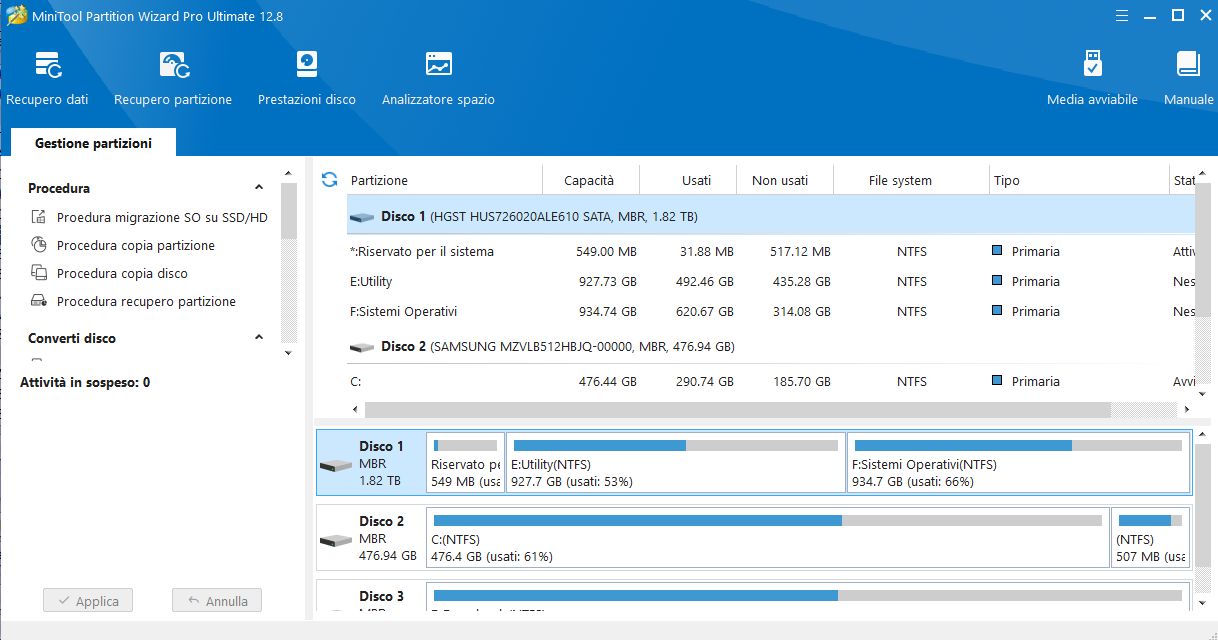This screenshot has height=640, width=1218.
Task: Open Procedura migrazione SO su SSD/HD
Action: tap(162, 217)
